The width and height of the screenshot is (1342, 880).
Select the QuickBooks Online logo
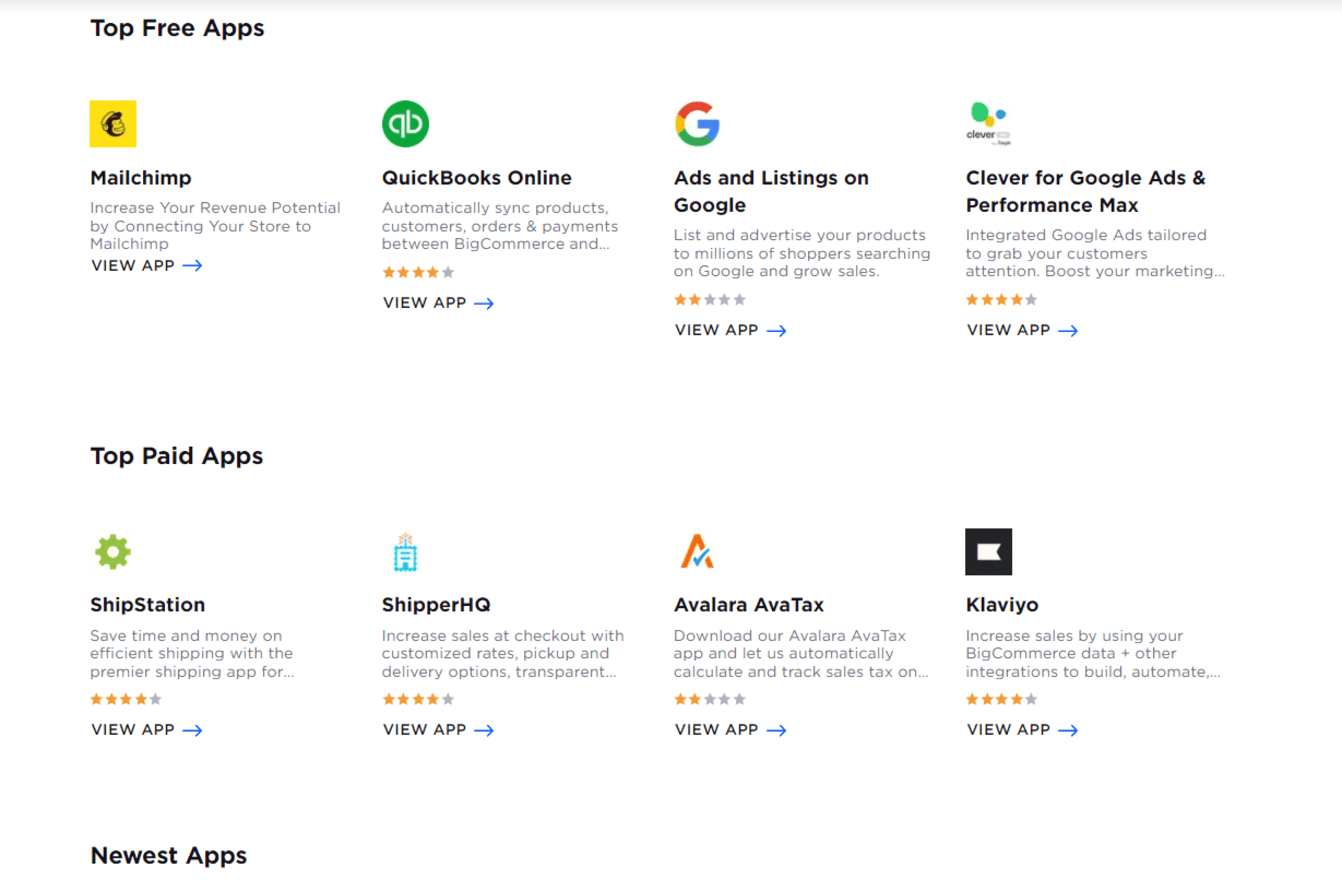click(405, 122)
